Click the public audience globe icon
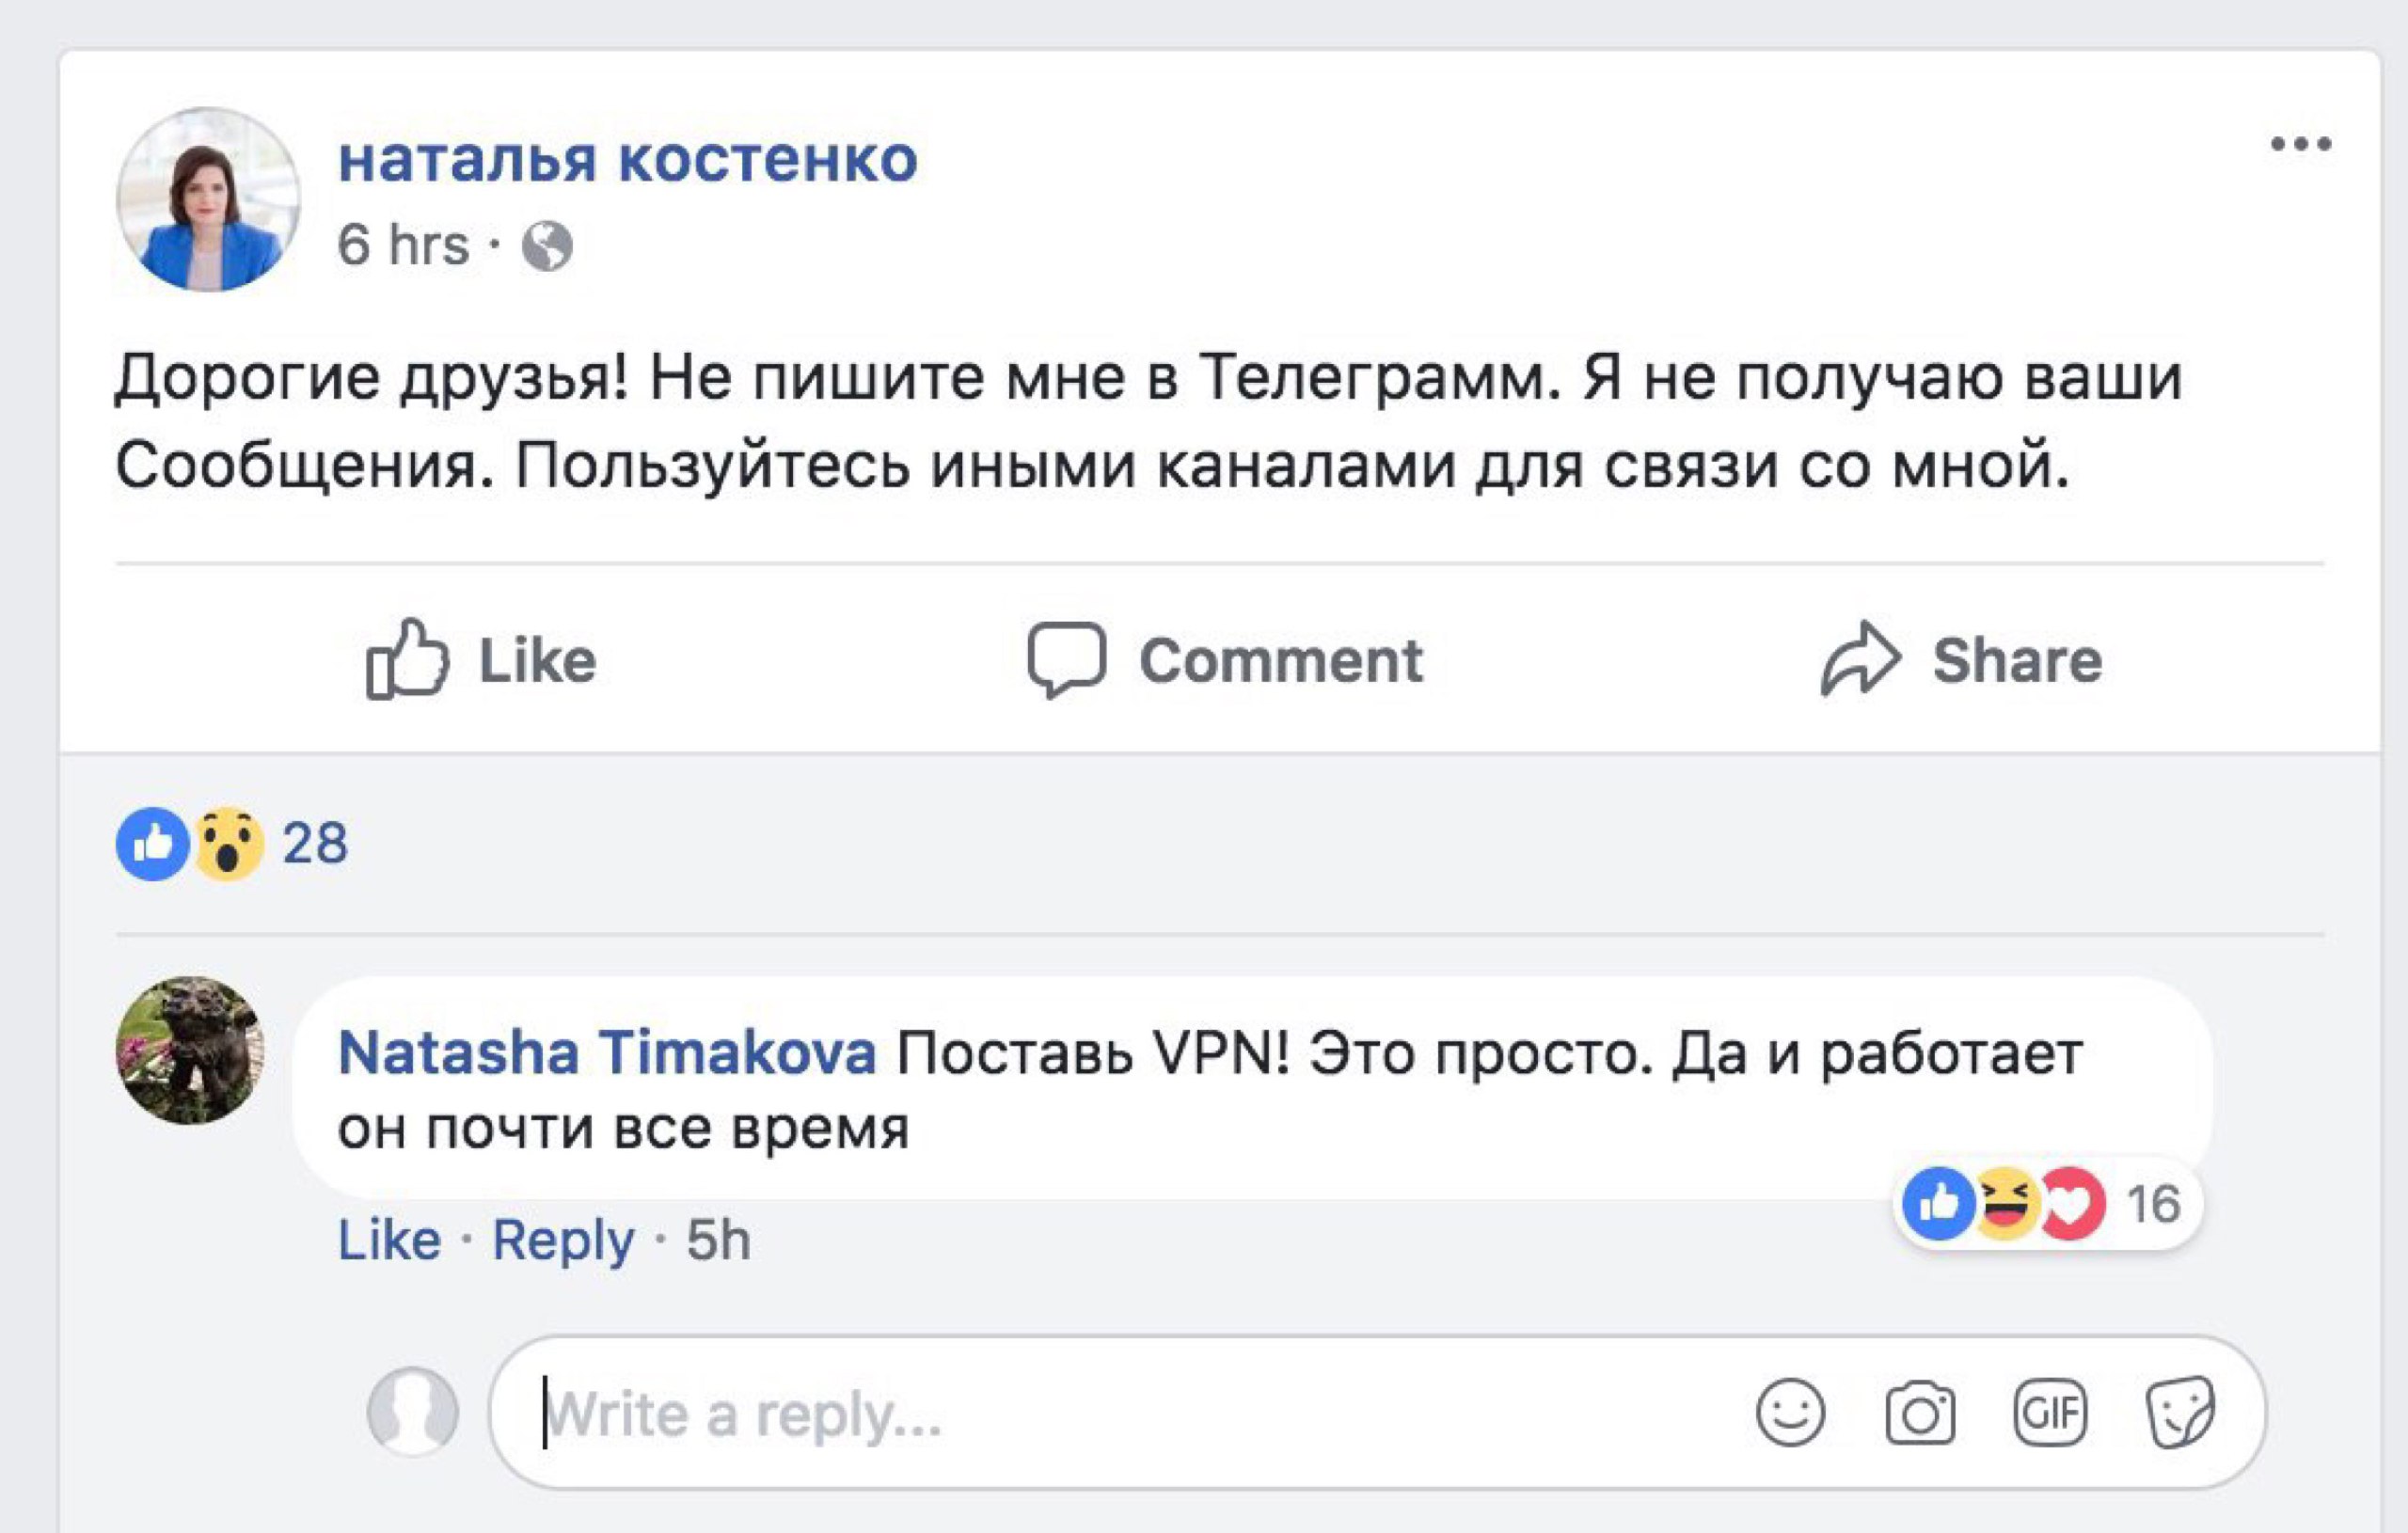Image resolution: width=2408 pixels, height=1533 pixels. point(547,246)
